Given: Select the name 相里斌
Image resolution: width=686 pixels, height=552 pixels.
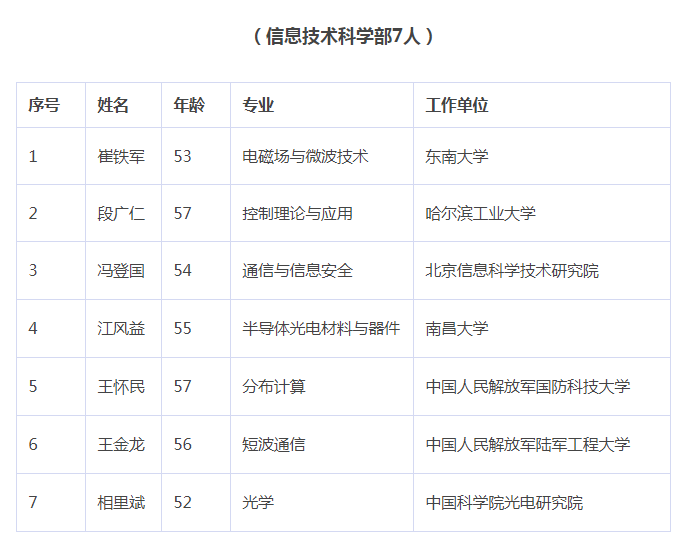Looking at the screenshot, I should point(121,503).
